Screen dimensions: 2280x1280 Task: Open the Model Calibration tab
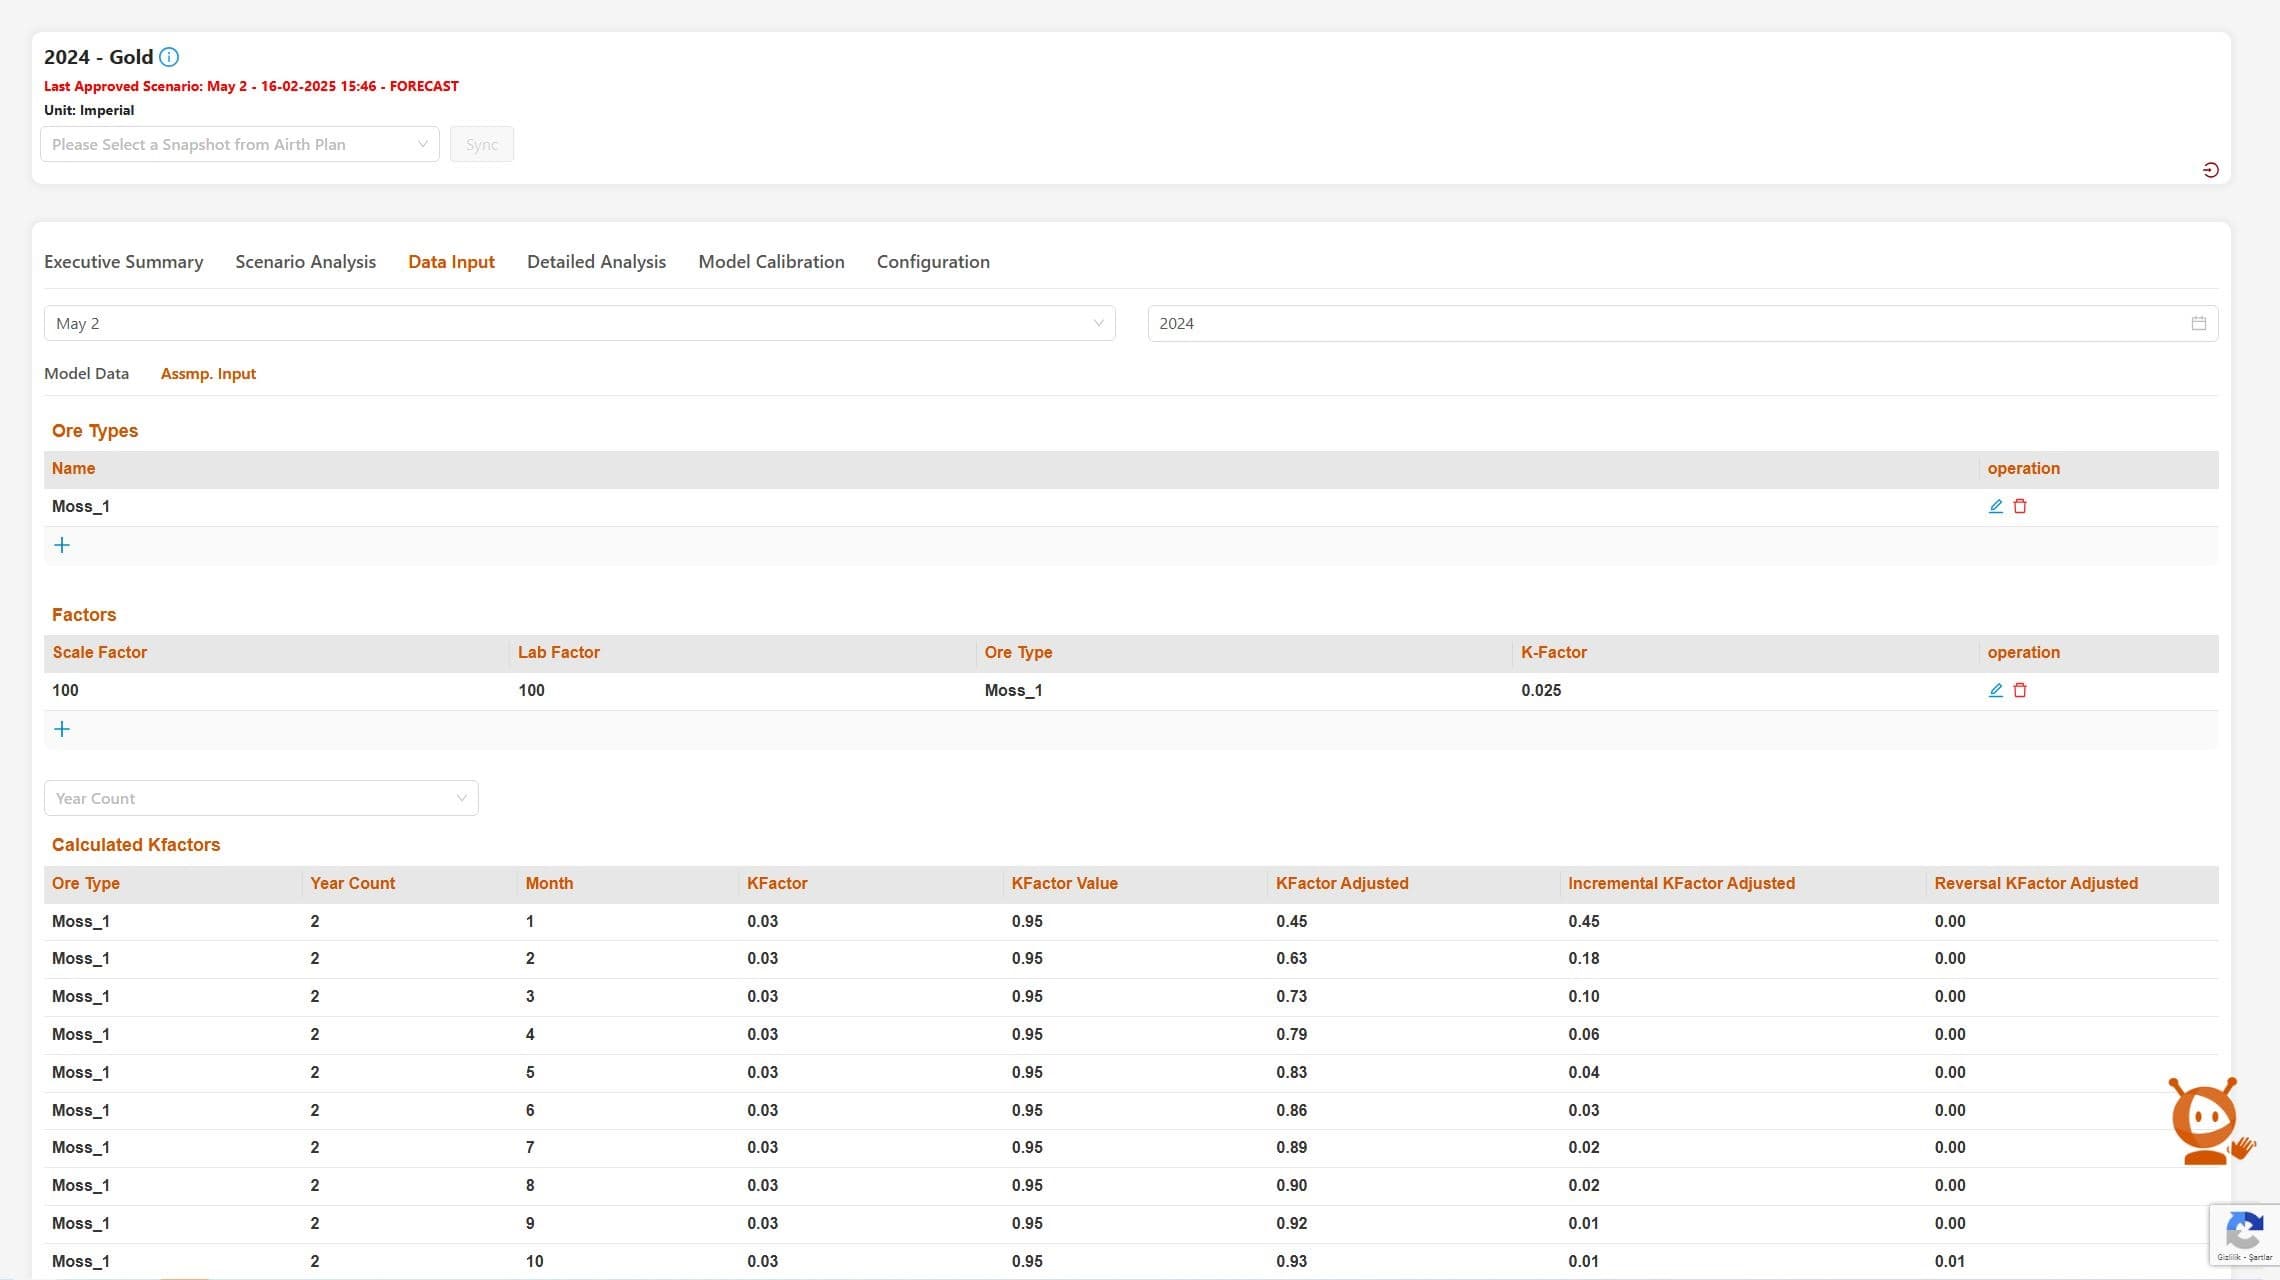pos(771,262)
